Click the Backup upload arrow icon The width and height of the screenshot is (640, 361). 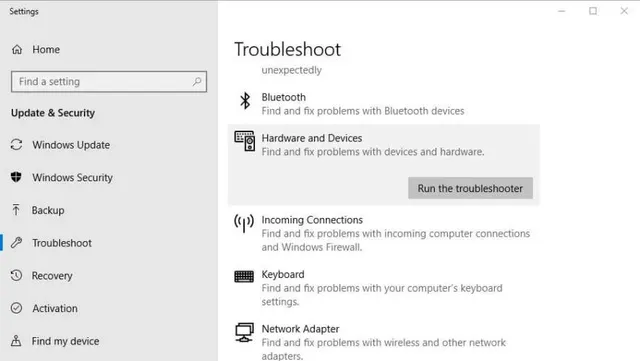16,210
